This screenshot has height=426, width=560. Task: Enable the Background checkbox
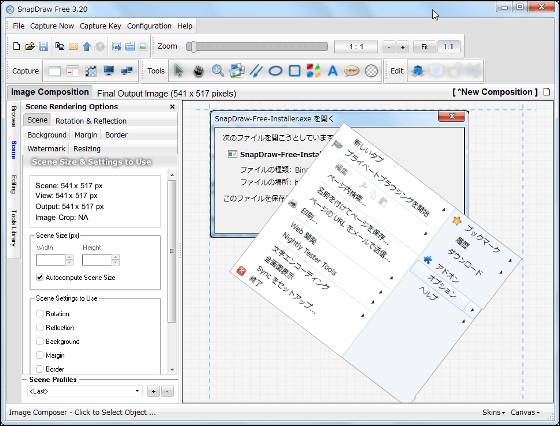(40, 341)
